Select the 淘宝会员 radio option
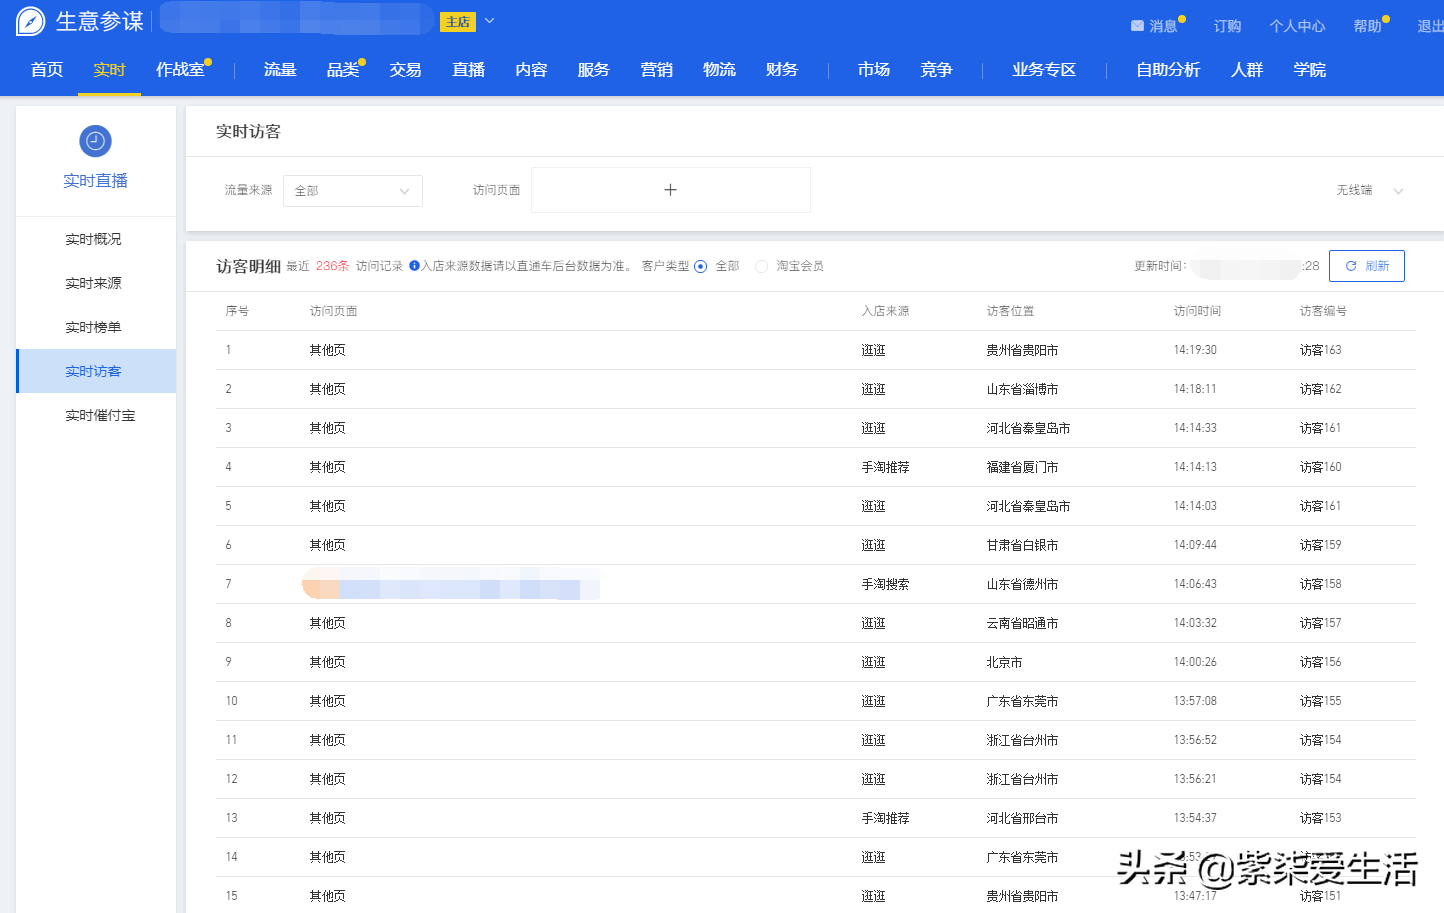This screenshot has height=913, width=1444. [762, 266]
